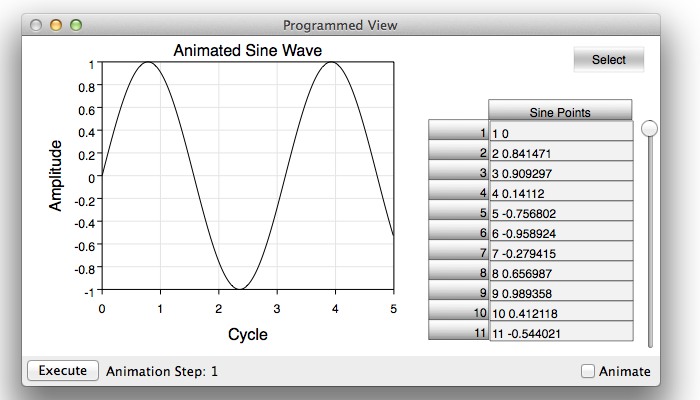This screenshot has width=700, height=400.
Task: Select row header 11 in table
Action: pos(458,330)
